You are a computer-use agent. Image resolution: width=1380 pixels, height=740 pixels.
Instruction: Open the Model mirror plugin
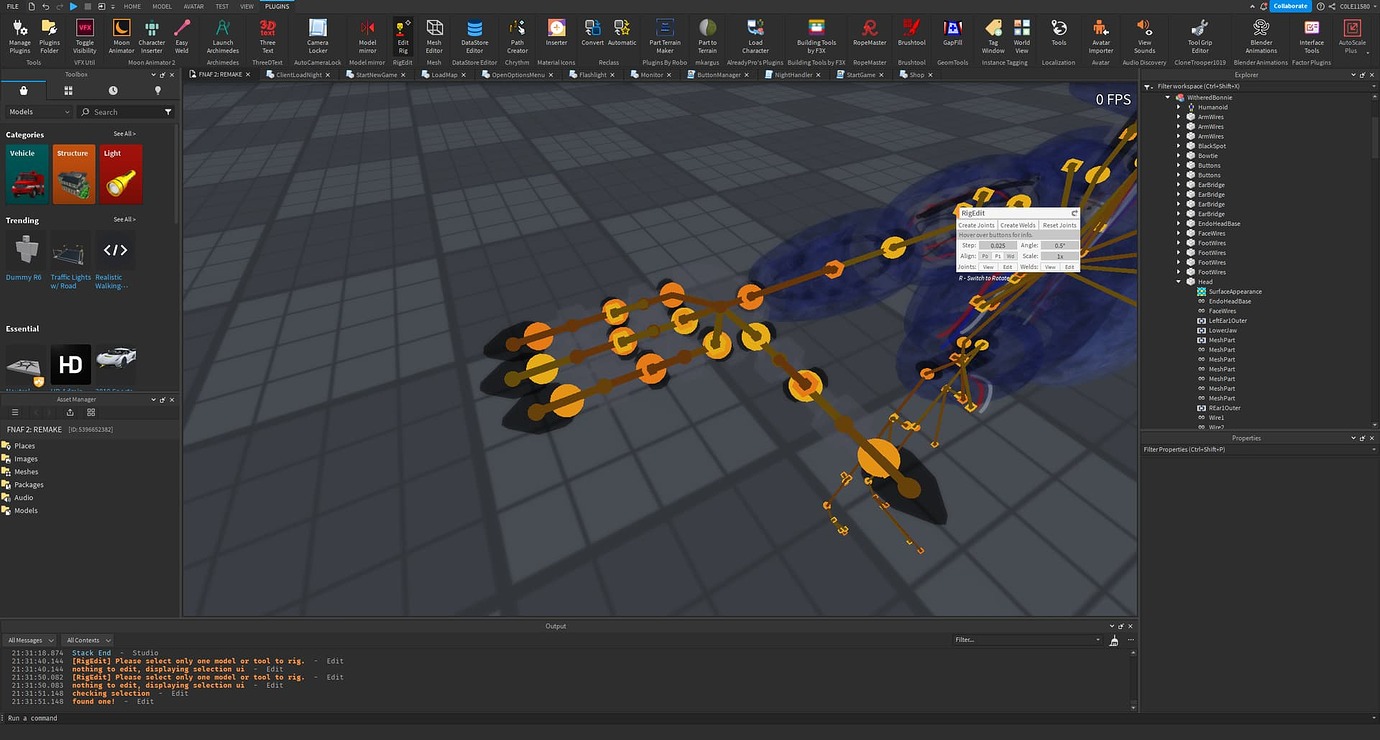[368, 36]
